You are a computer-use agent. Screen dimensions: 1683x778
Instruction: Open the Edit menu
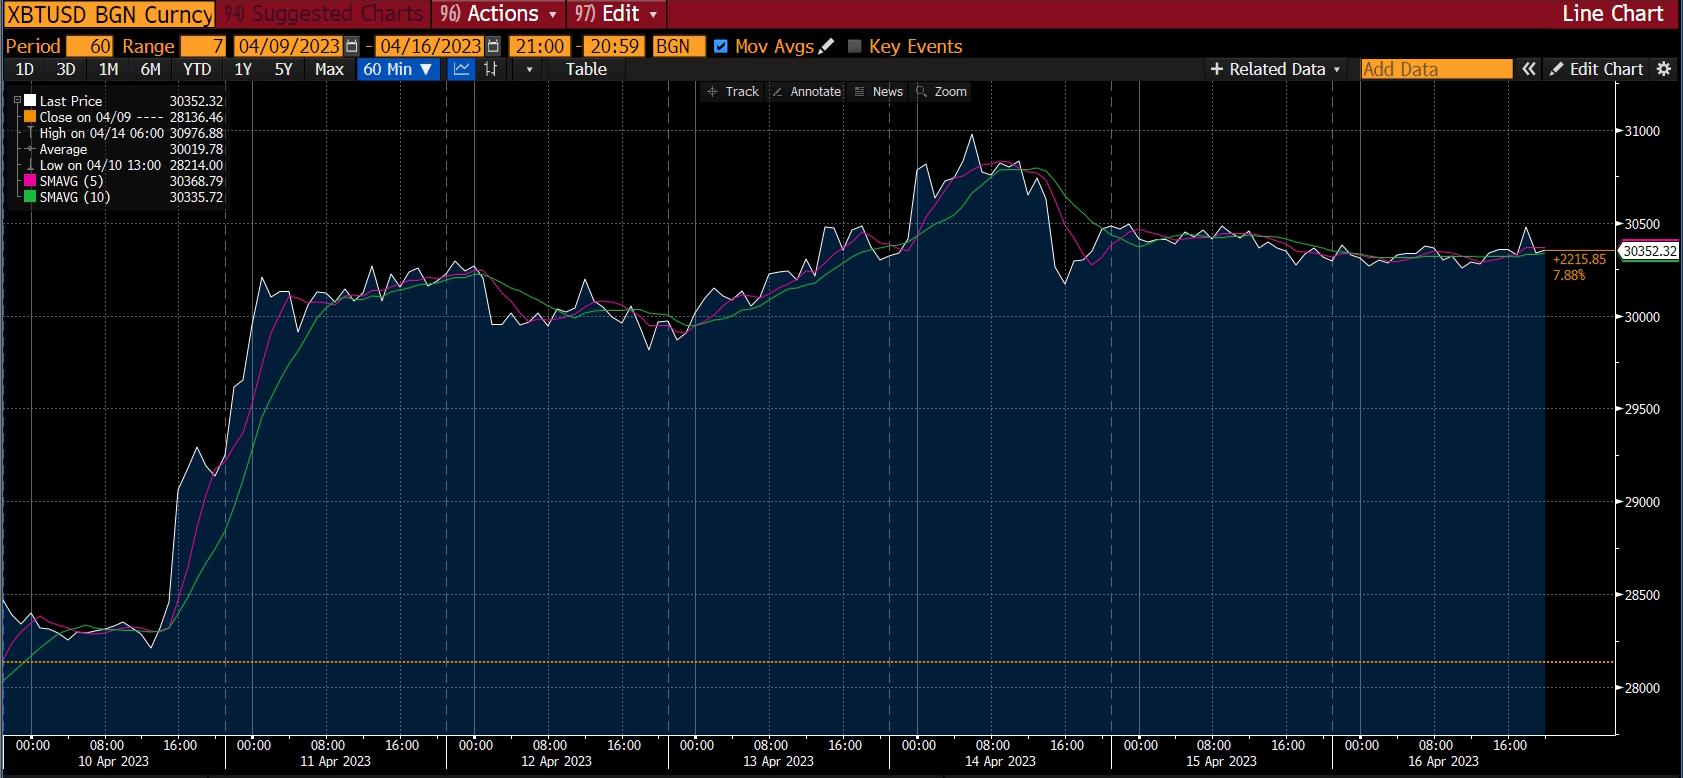click(616, 14)
